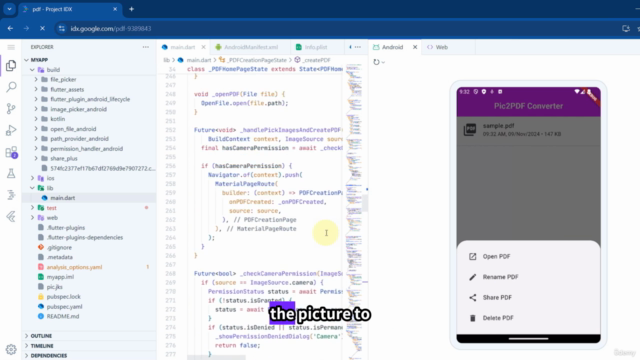This screenshot has height=360, width=640.
Task: Select Rename PDF in bottom sheet
Action: 528,277
